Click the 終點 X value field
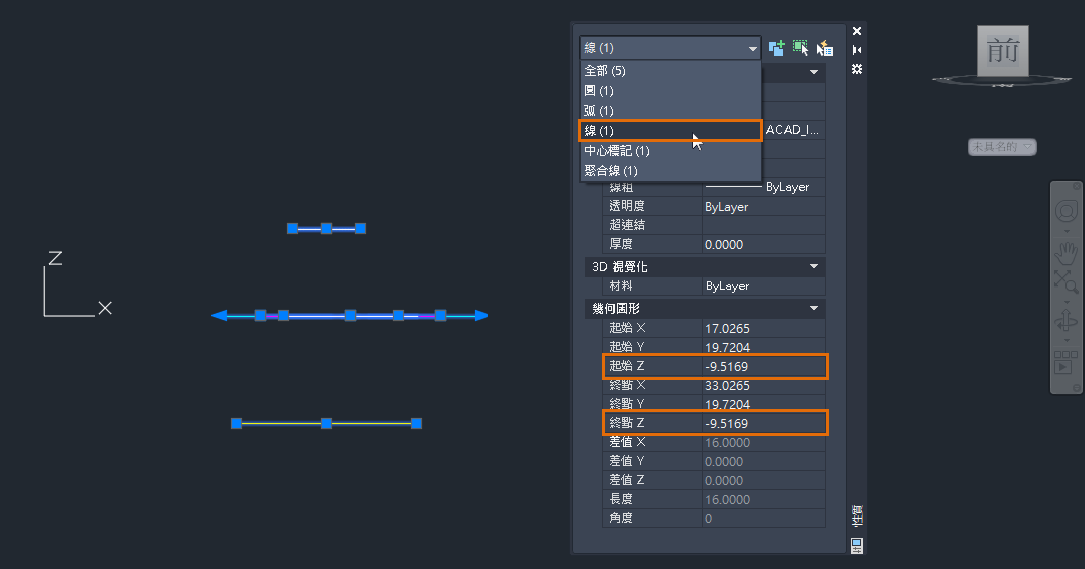This screenshot has width=1085, height=569. tap(763, 386)
